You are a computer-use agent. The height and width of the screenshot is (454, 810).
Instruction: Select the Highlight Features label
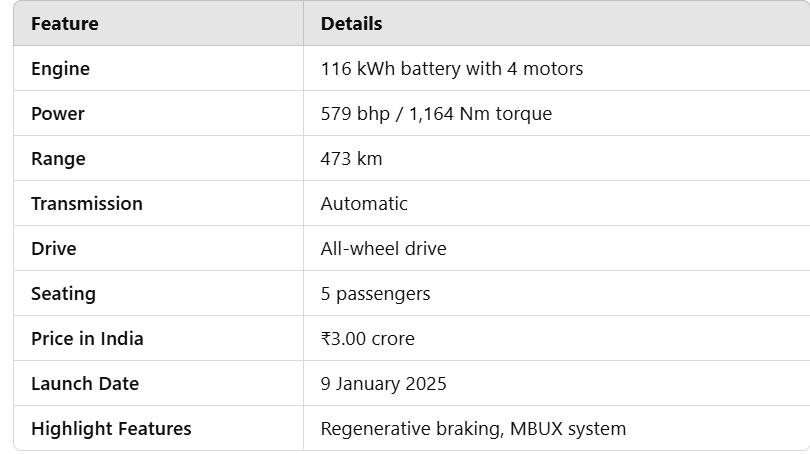tap(111, 429)
